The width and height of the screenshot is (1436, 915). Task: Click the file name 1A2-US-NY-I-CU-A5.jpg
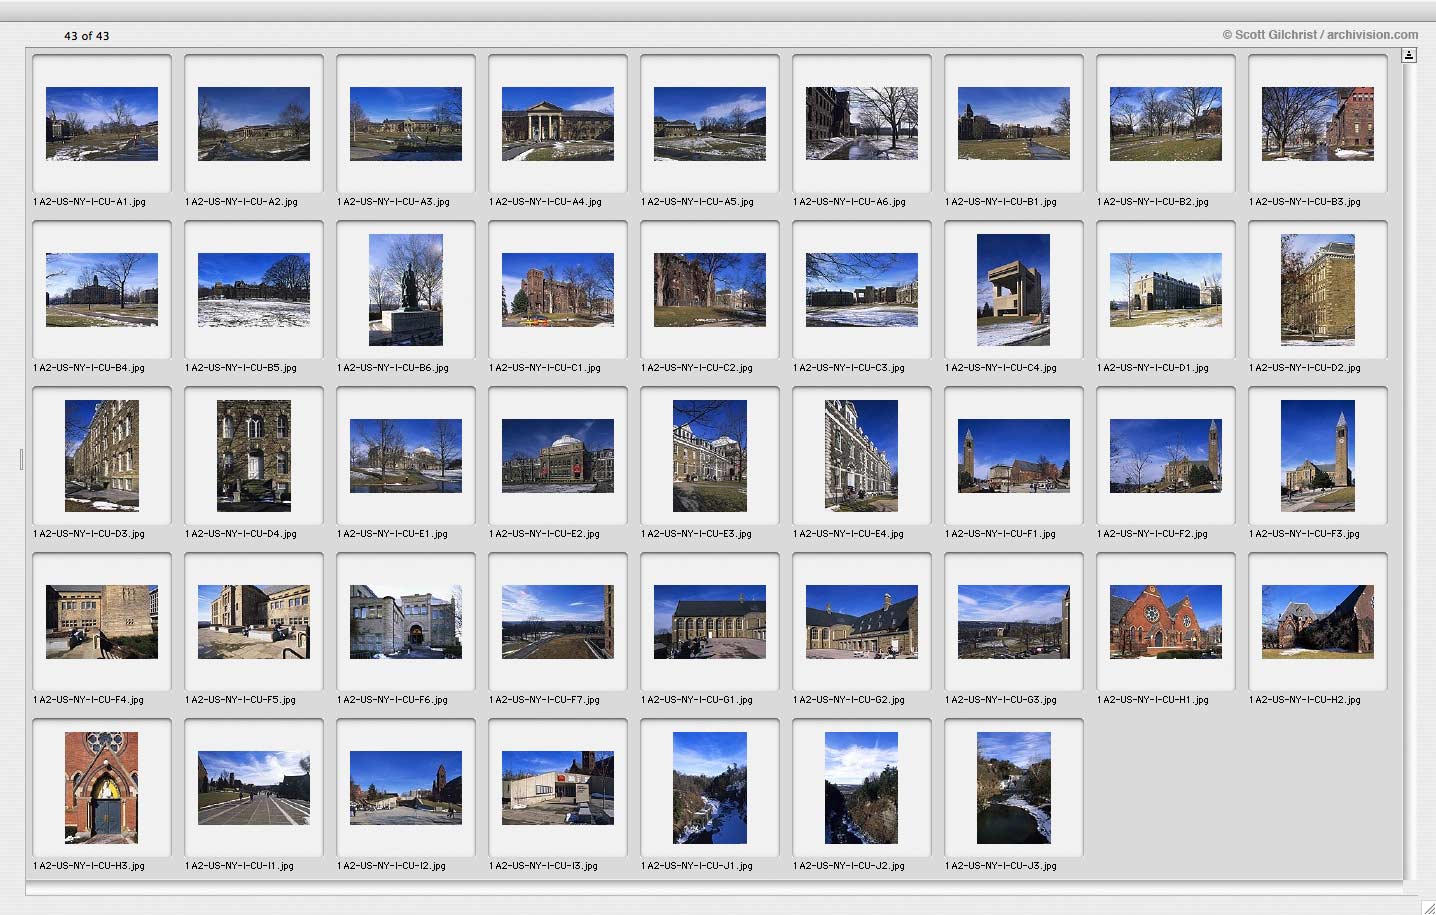click(697, 202)
